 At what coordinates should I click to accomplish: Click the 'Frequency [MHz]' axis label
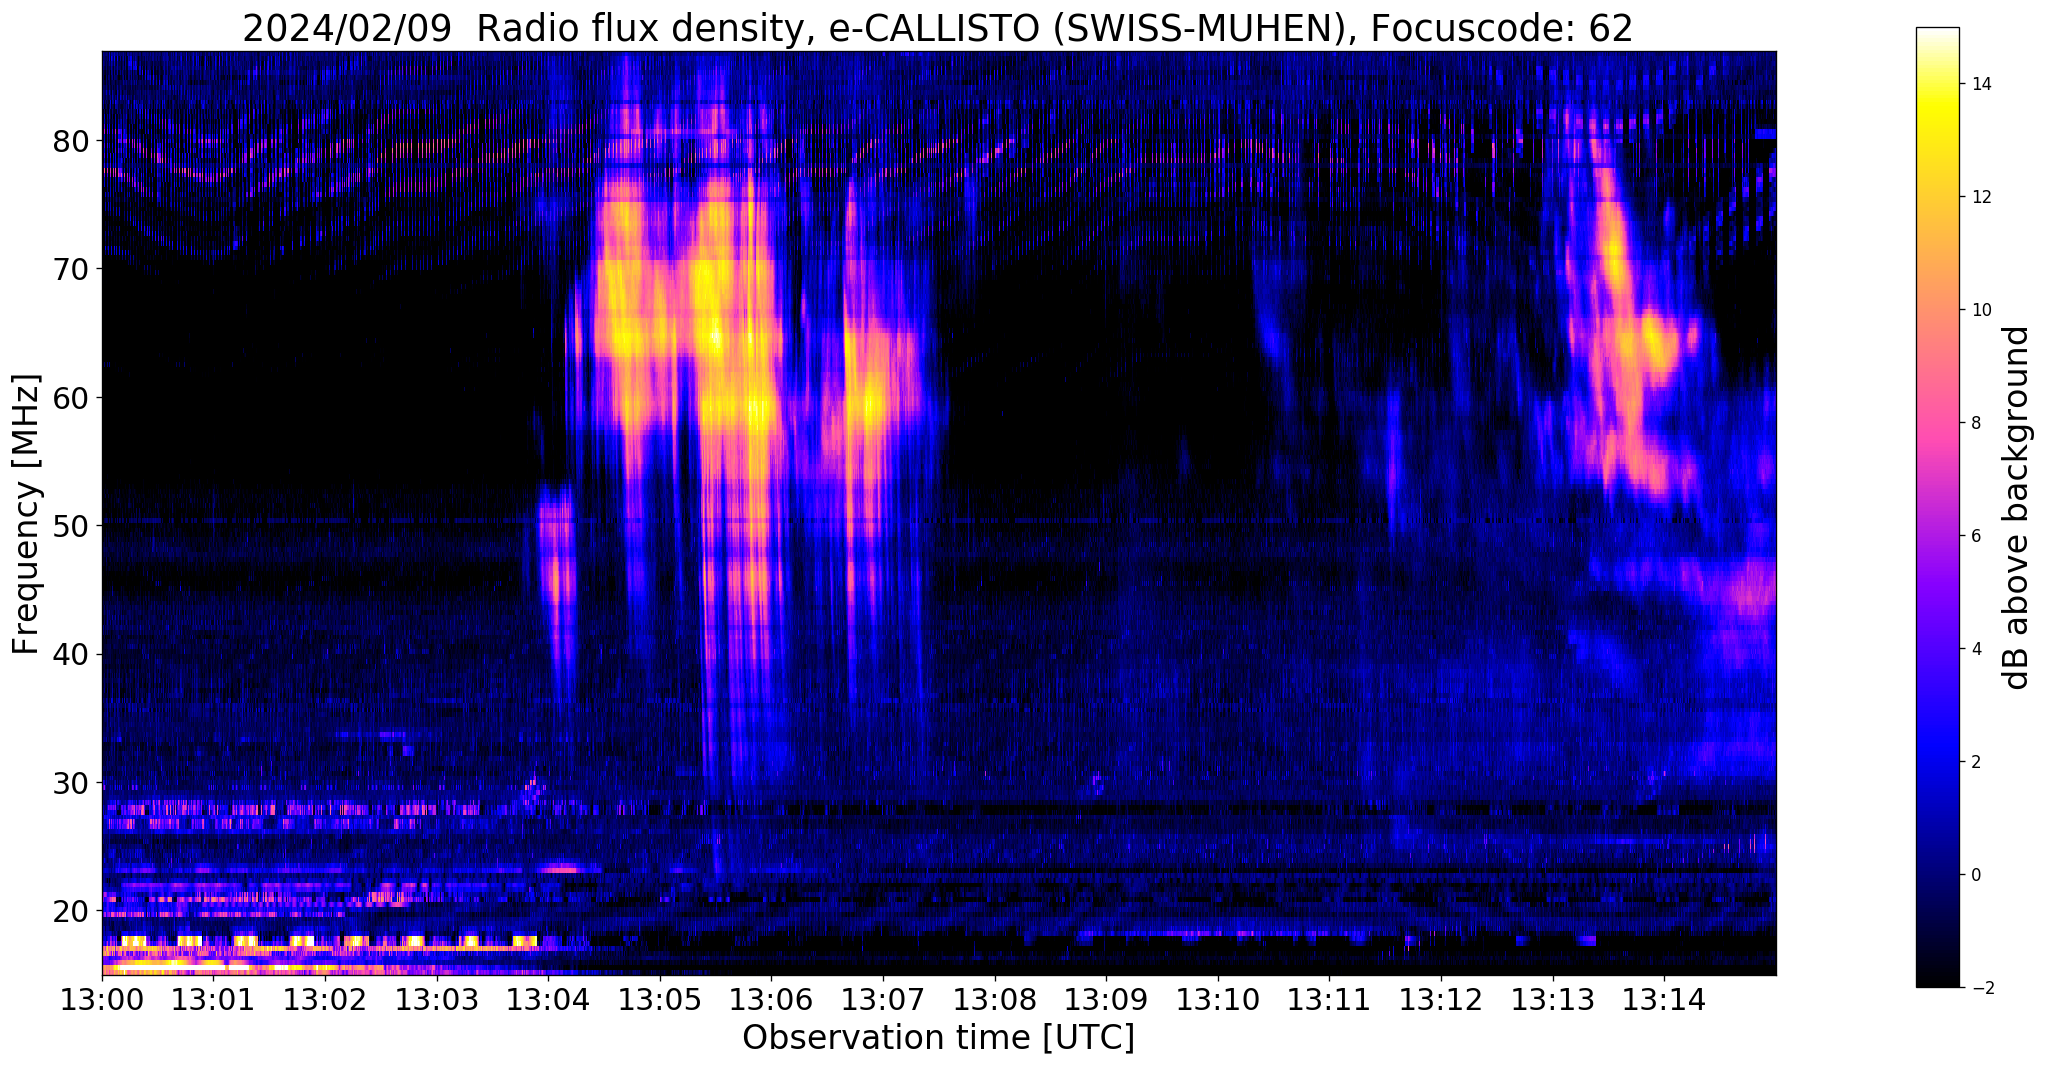coord(26,514)
